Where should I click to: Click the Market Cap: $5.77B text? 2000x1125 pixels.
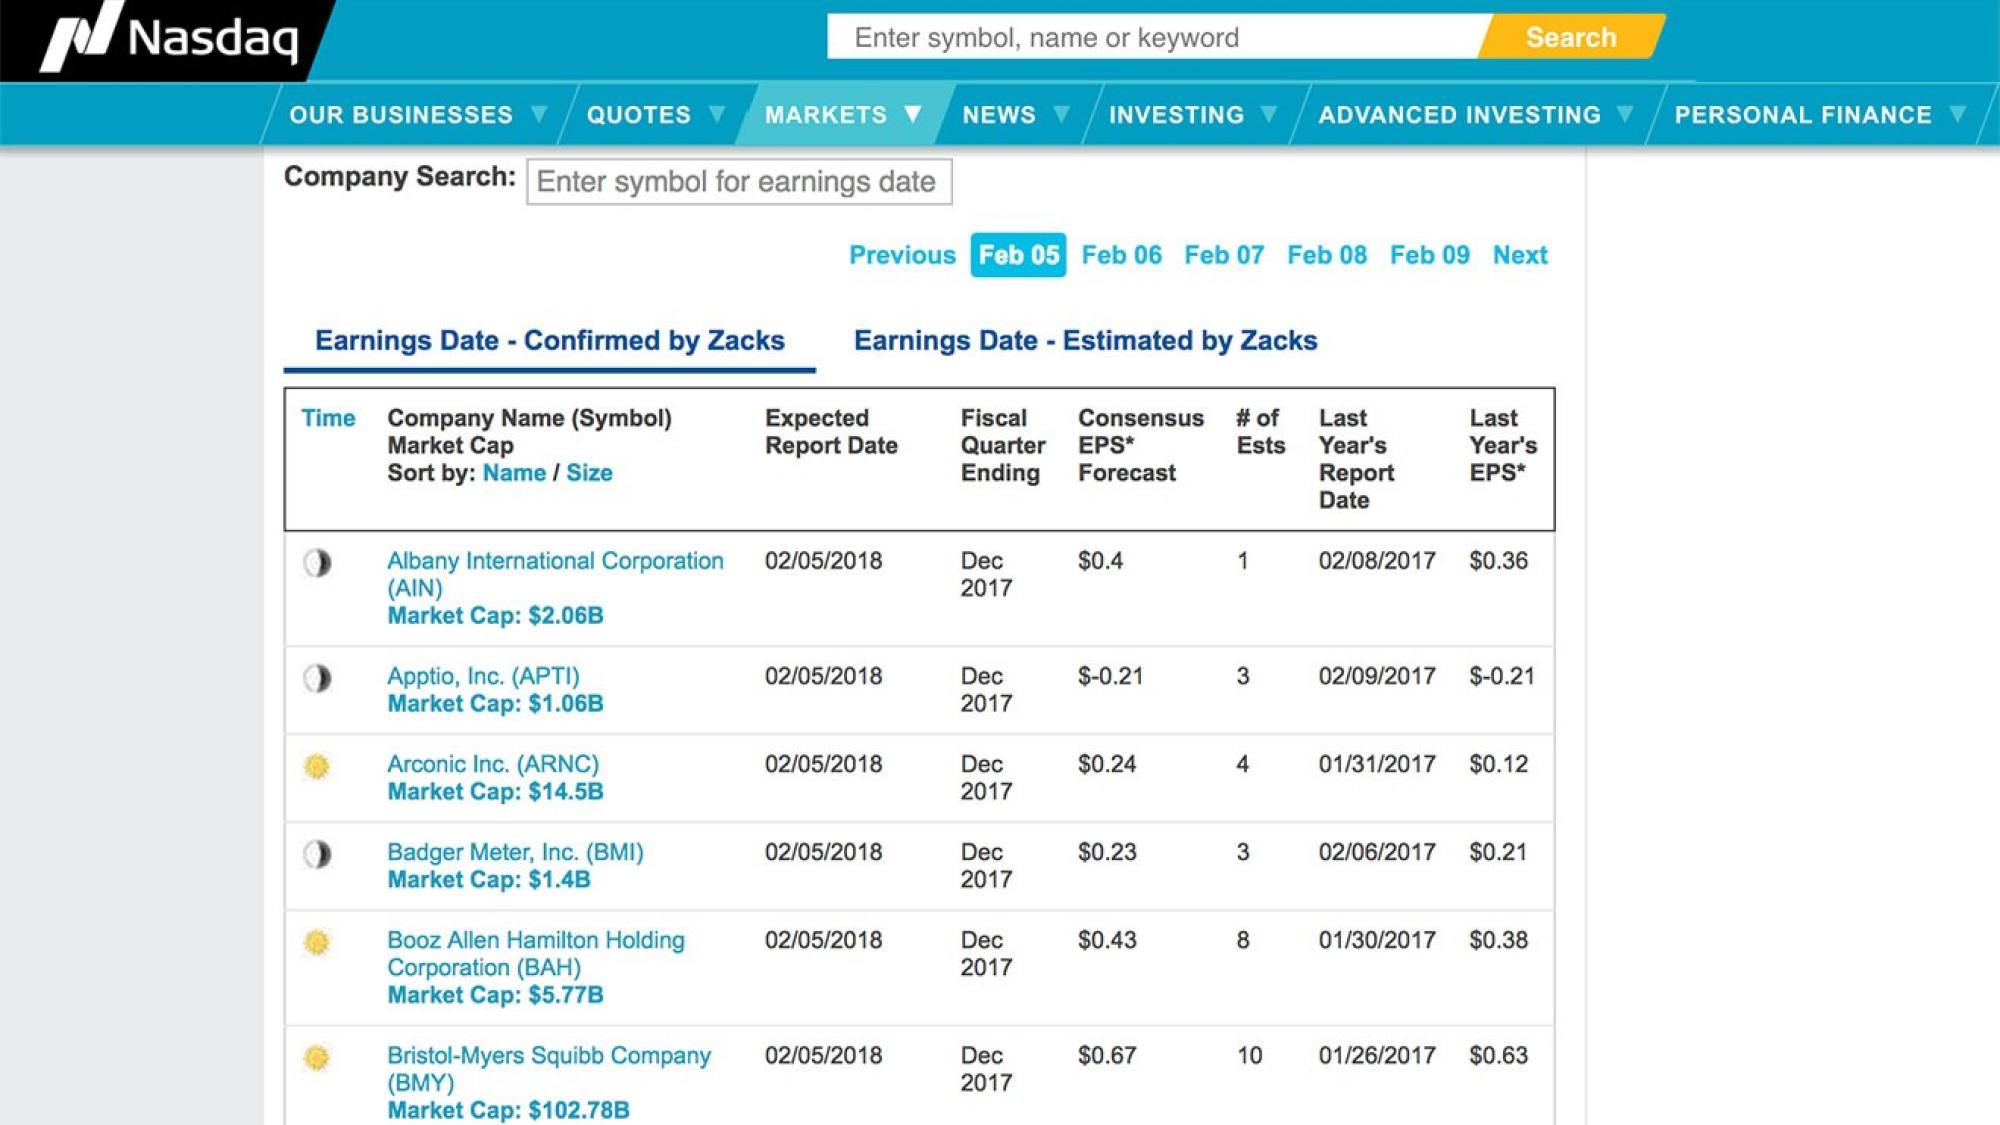(x=495, y=995)
